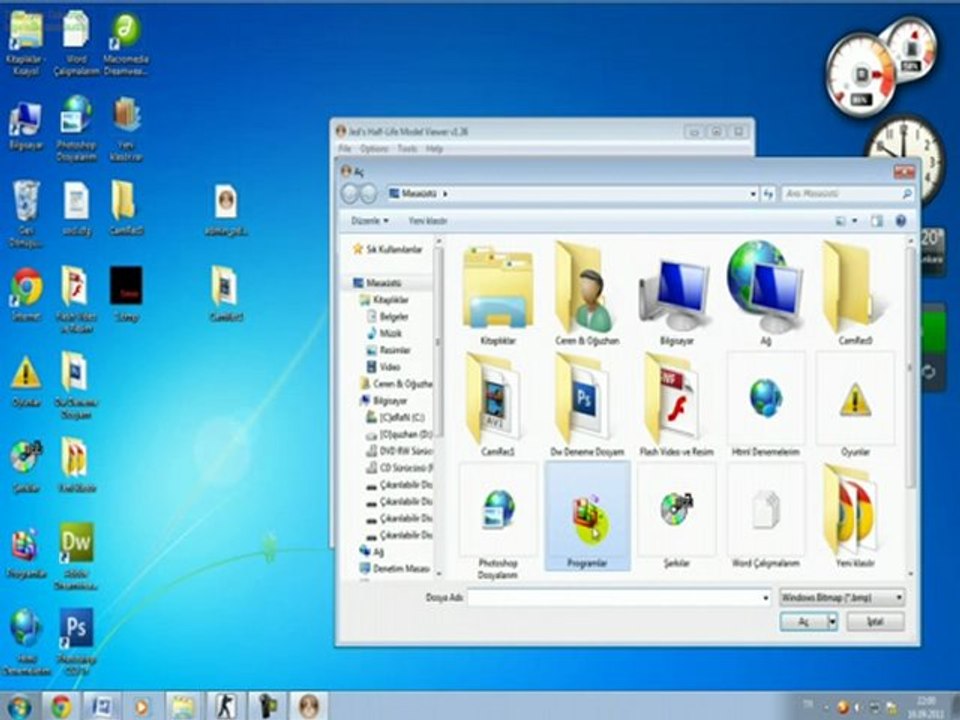Click Counter-Strike icon in taskbar
Screen dimensions: 960x720
pos(226,706)
